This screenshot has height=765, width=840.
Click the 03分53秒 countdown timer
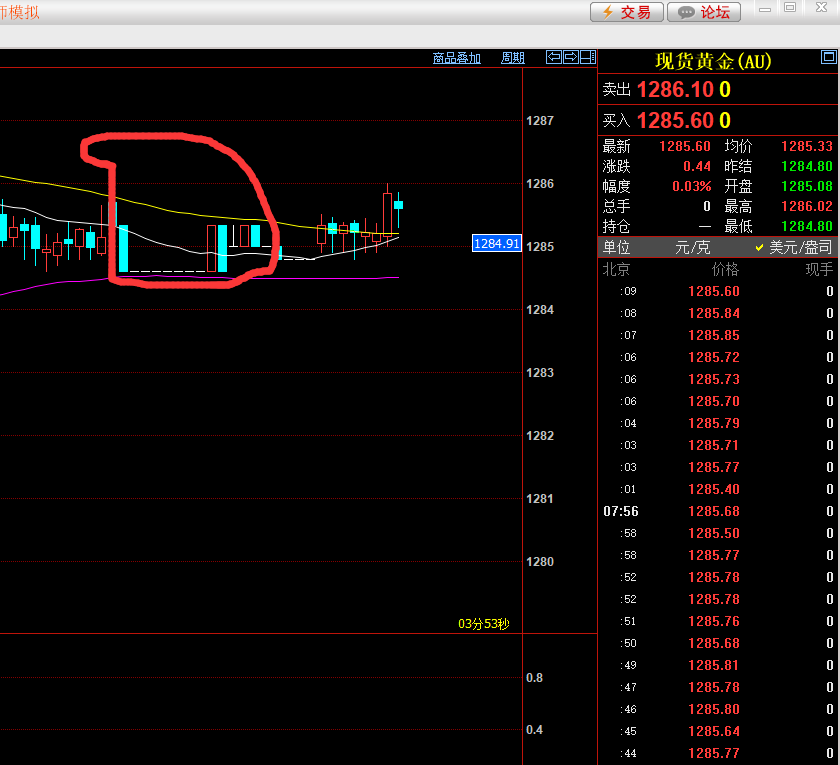pos(483,624)
